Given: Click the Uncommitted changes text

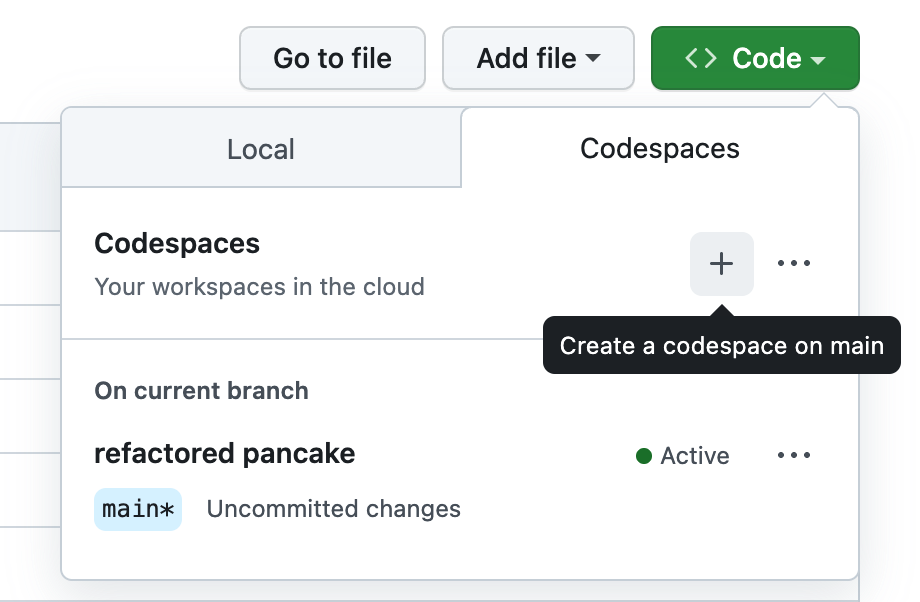Looking at the screenshot, I should pyautogui.click(x=333, y=509).
